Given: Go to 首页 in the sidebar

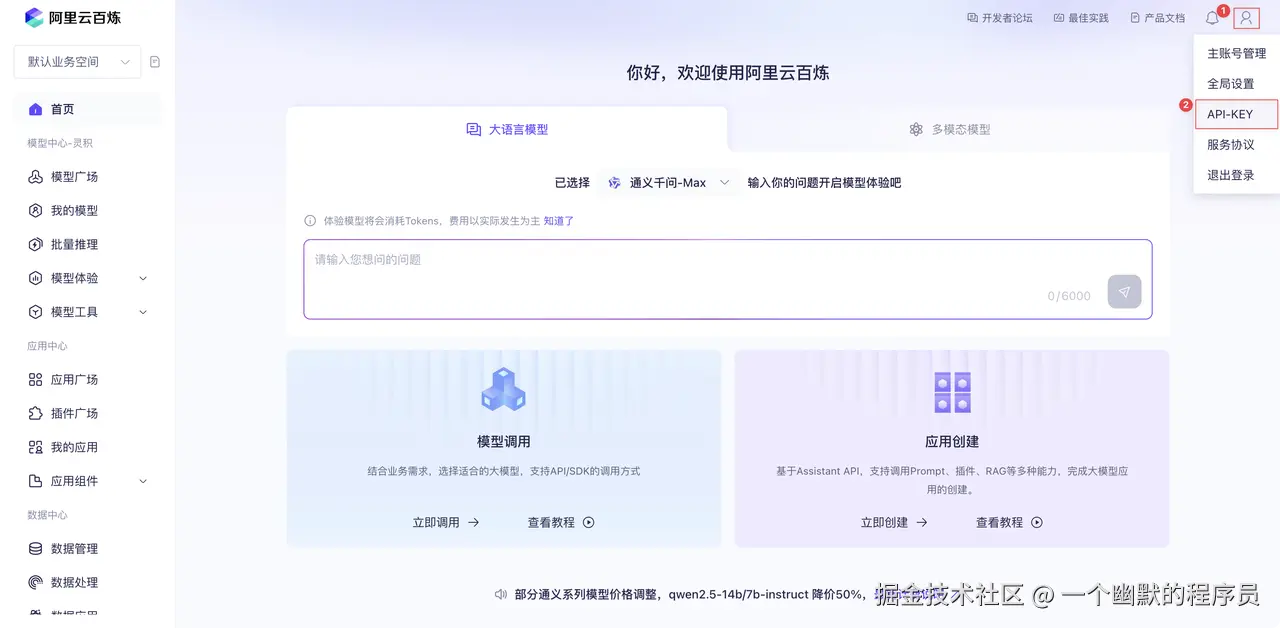Looking at the screenshot, I should [x=88, y=109].
